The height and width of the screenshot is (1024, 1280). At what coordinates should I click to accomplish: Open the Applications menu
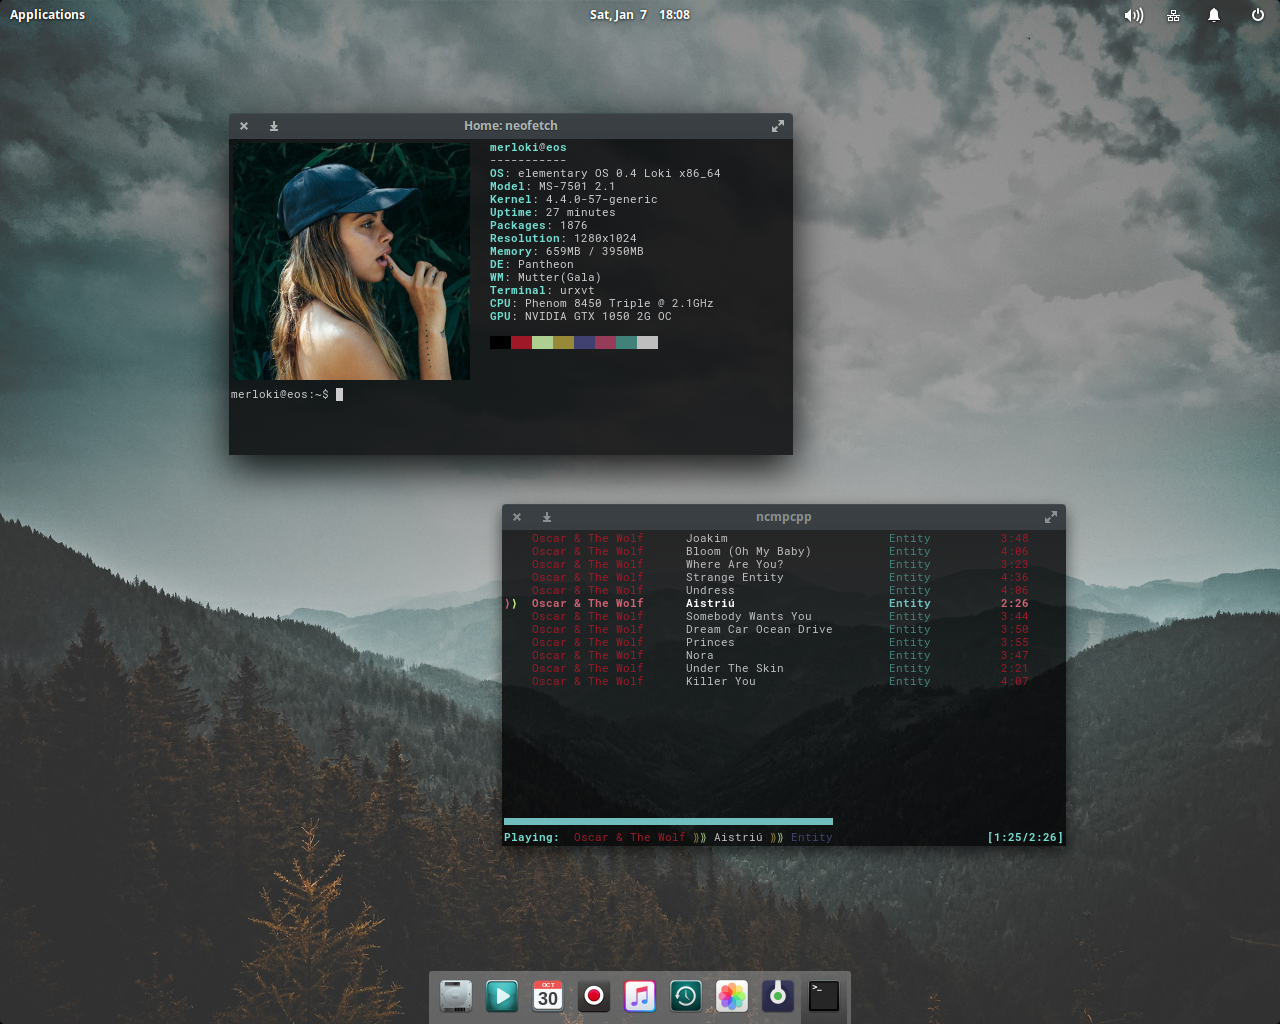point(47,15)
